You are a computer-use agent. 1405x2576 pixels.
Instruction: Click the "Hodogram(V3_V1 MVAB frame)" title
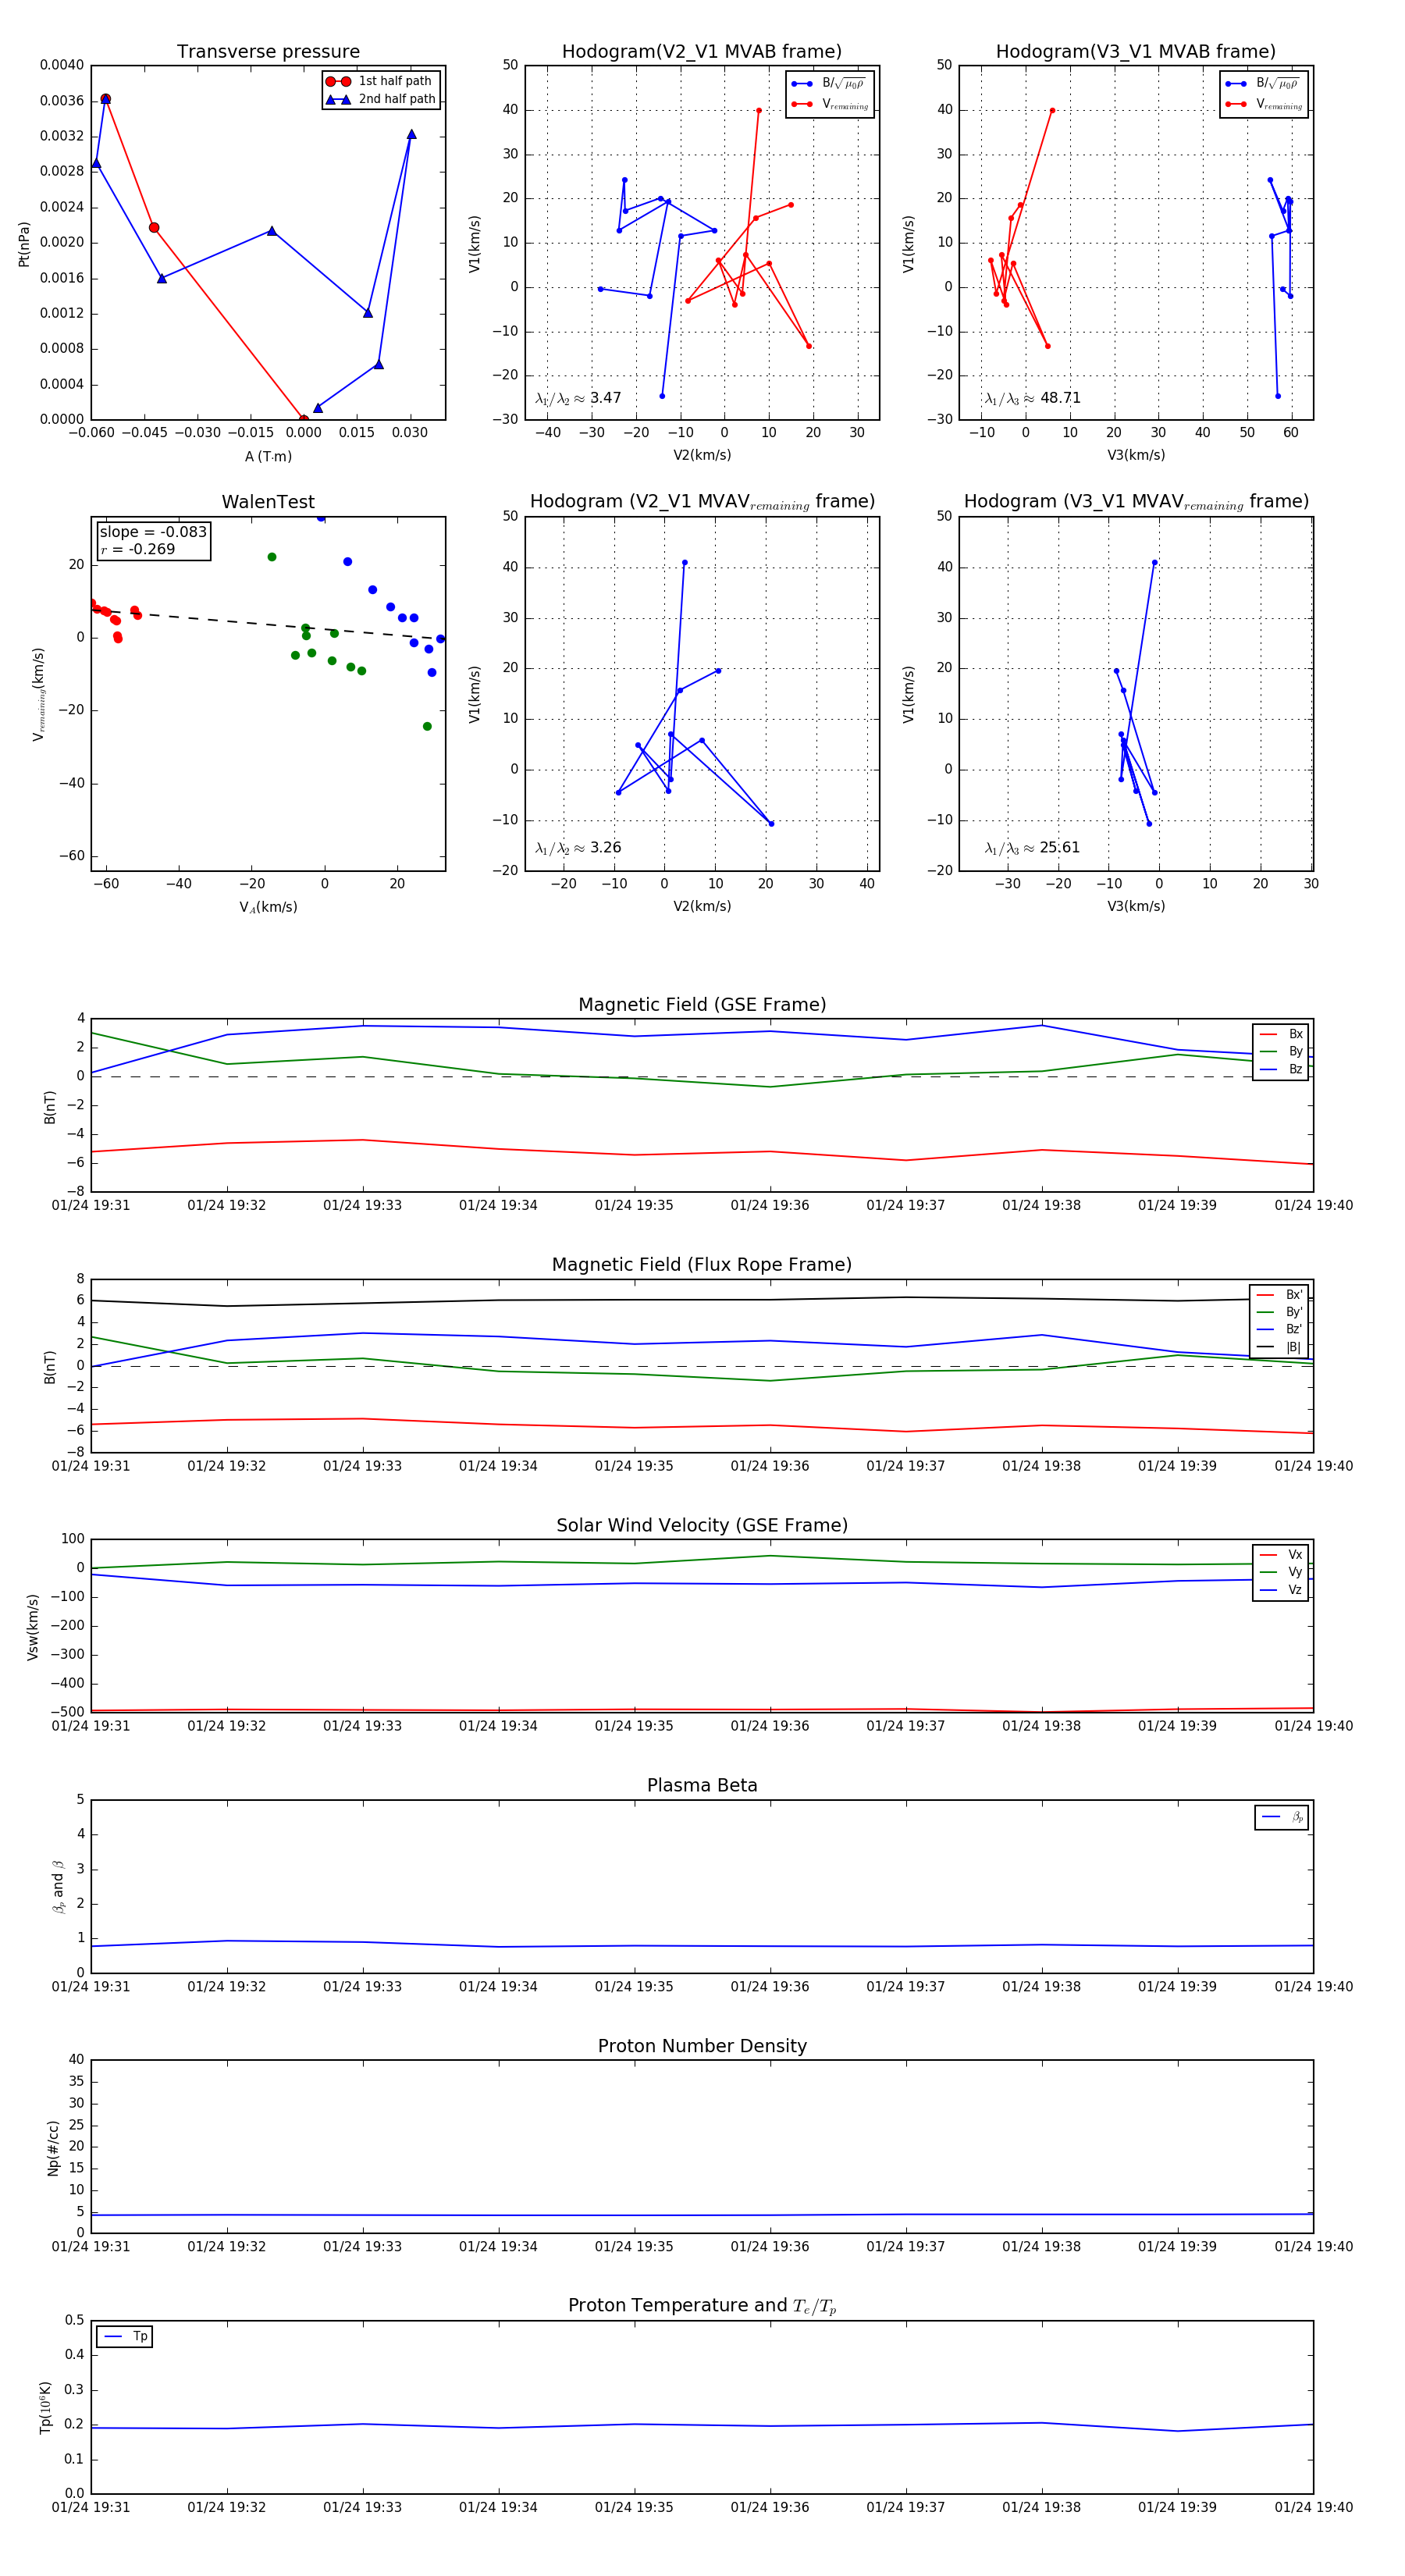coord(1136,52)
